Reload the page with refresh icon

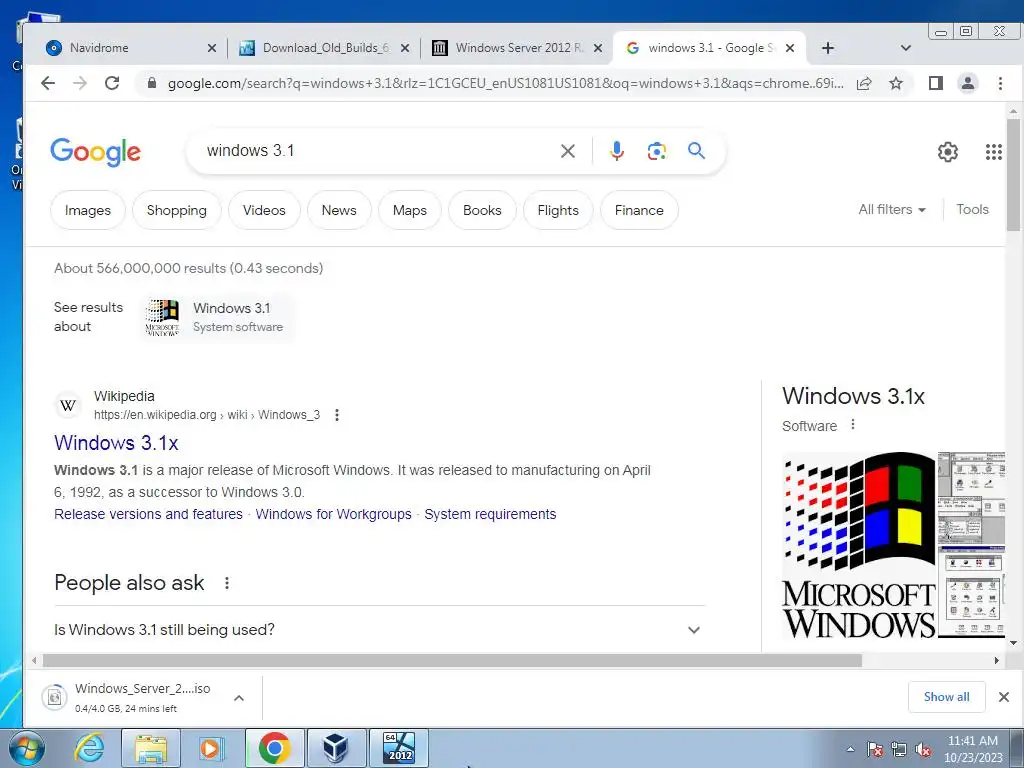tap(112, 83)
